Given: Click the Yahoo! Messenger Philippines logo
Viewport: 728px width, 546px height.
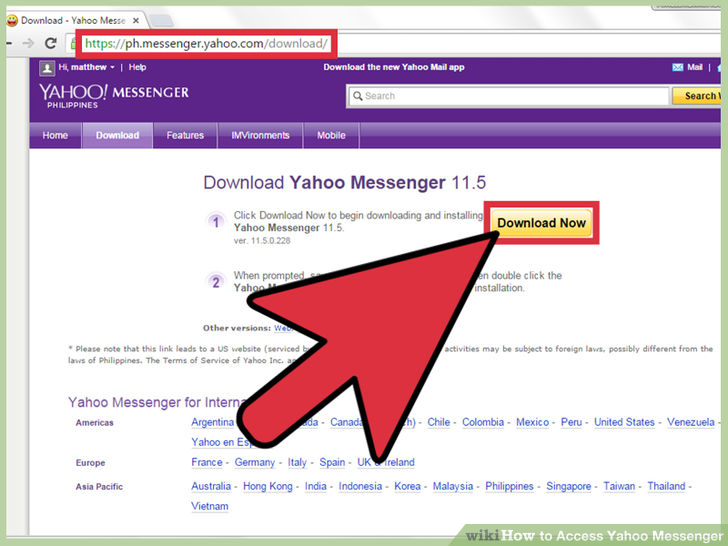Looking at the screenshot, I should (114, 96).
